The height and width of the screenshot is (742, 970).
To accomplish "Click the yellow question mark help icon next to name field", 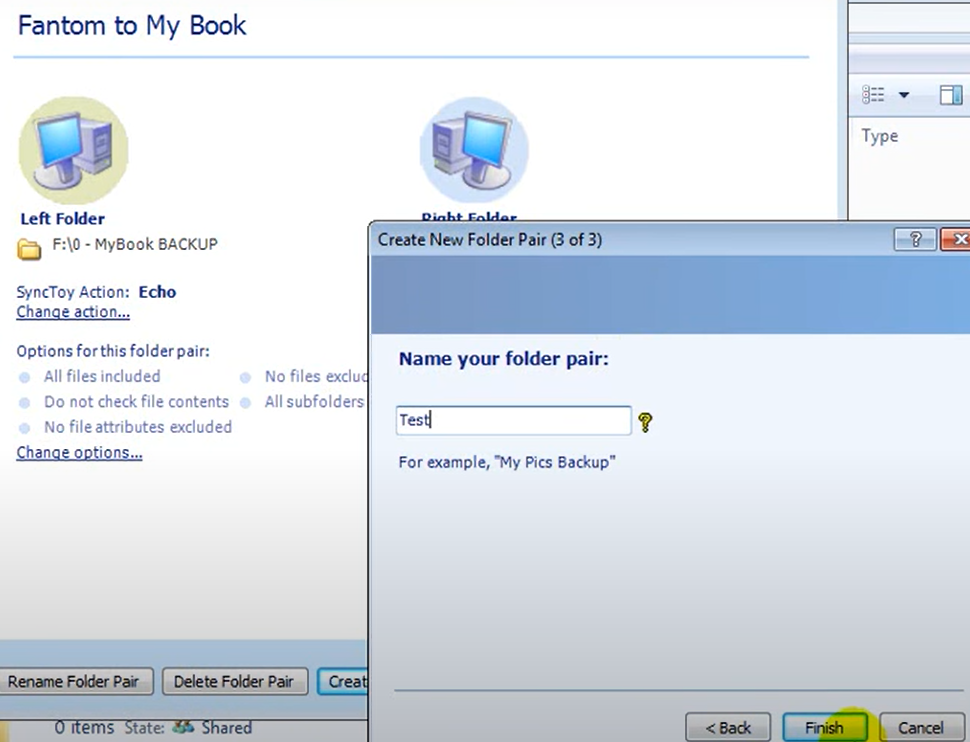I will pos(645,422).
